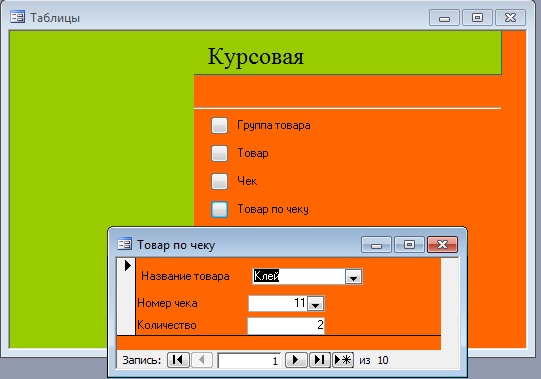541x379 pixels.
Task: Click the Количество input field
Action: tap(286, 325)
